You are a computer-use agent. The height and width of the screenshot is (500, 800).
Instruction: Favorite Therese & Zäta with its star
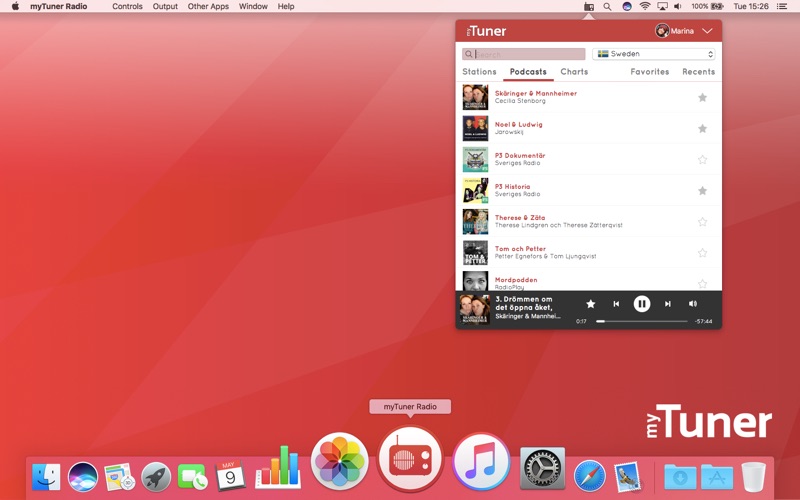pos(703,222)
